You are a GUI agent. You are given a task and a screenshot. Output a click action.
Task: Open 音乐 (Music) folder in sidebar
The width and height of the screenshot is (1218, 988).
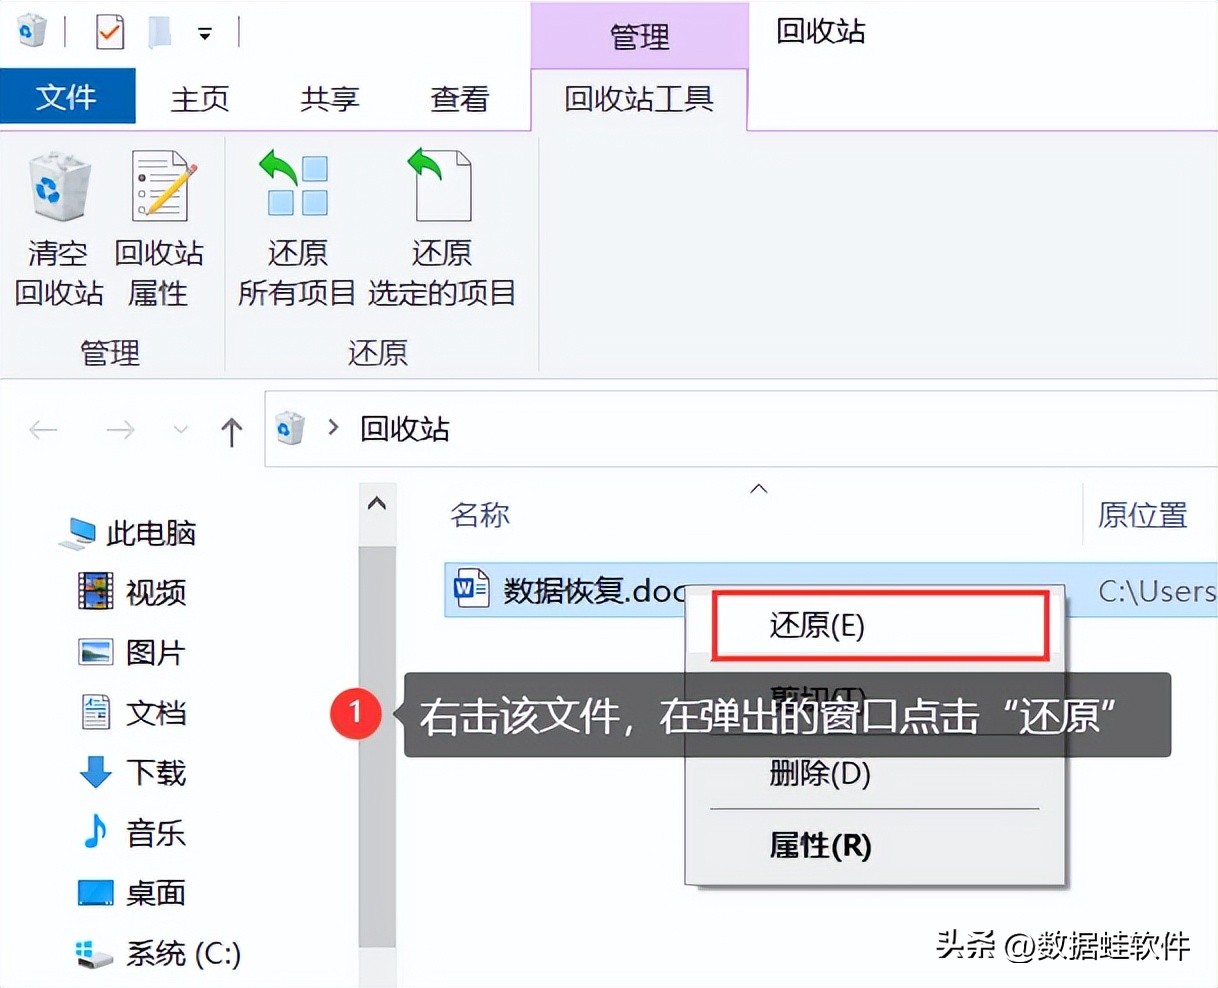[x=133, y=832]
